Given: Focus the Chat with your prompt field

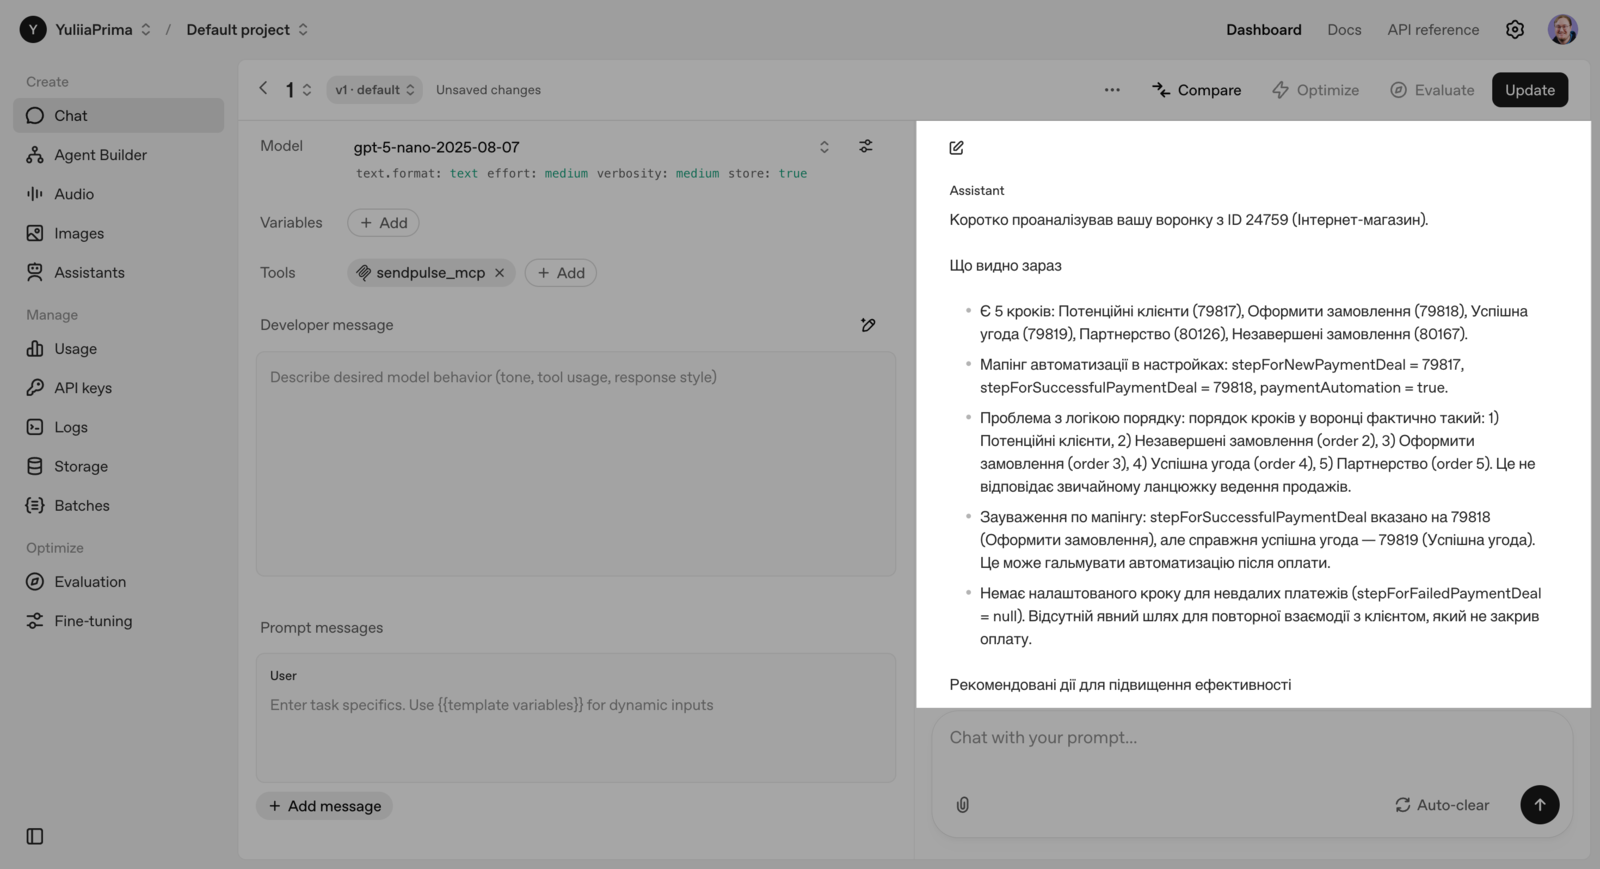Looking at the screenshot, I should pos(1250,738).
